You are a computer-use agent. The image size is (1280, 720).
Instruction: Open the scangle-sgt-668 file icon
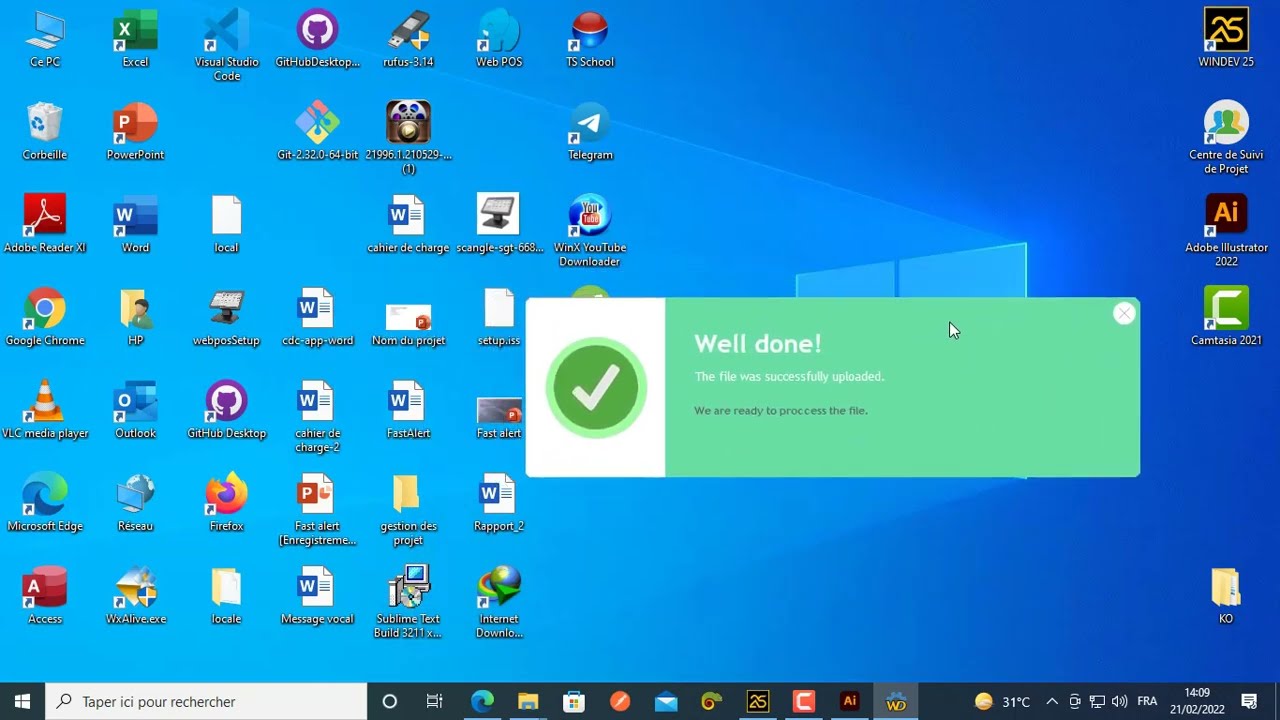click(x=499, y=224)
